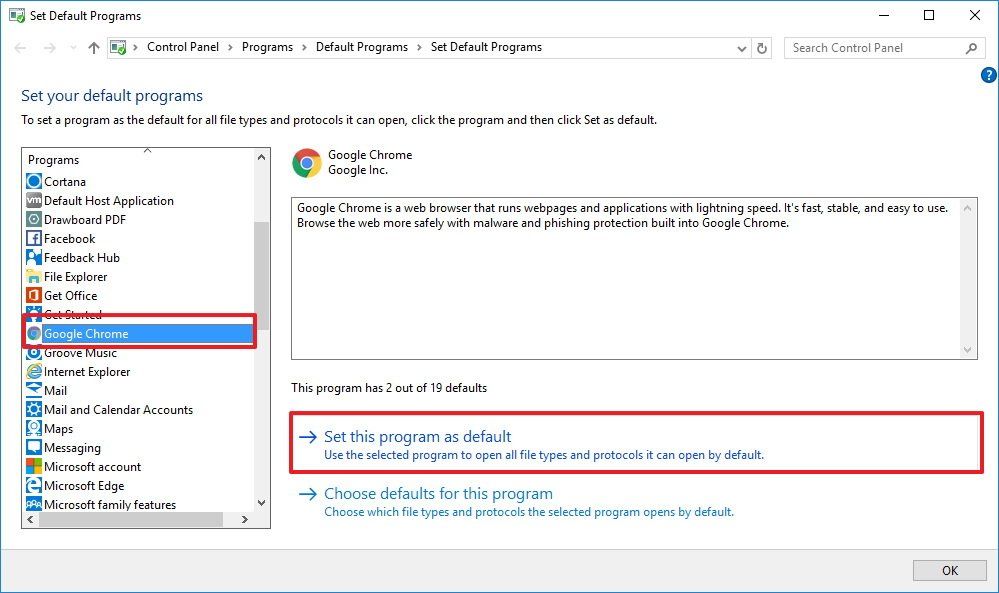The height and width of the screenshot is (593, 999).
Task: Open Choose defaults for this program
Action: point(436,493)
